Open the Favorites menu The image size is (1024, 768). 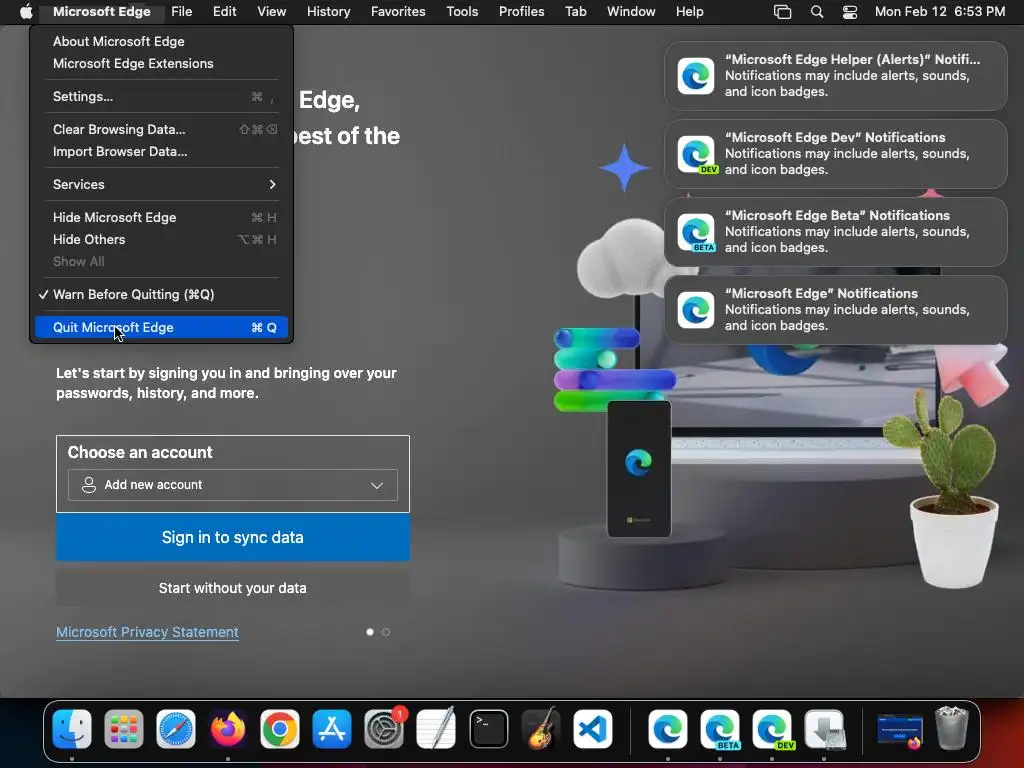[x=398, y=12]
